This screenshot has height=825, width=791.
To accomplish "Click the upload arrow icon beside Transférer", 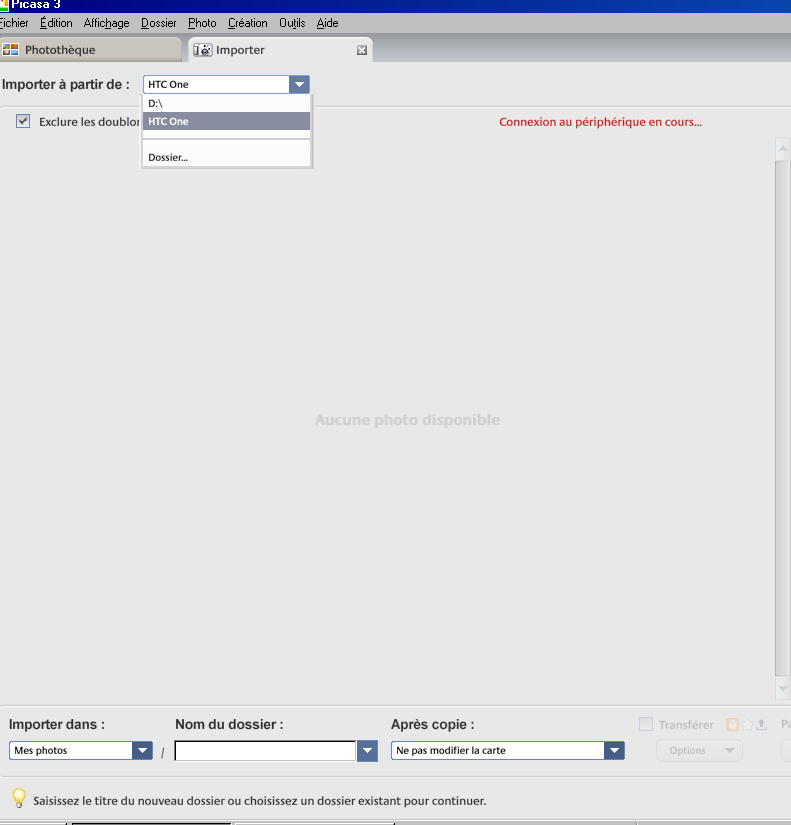I will [761, 725].
